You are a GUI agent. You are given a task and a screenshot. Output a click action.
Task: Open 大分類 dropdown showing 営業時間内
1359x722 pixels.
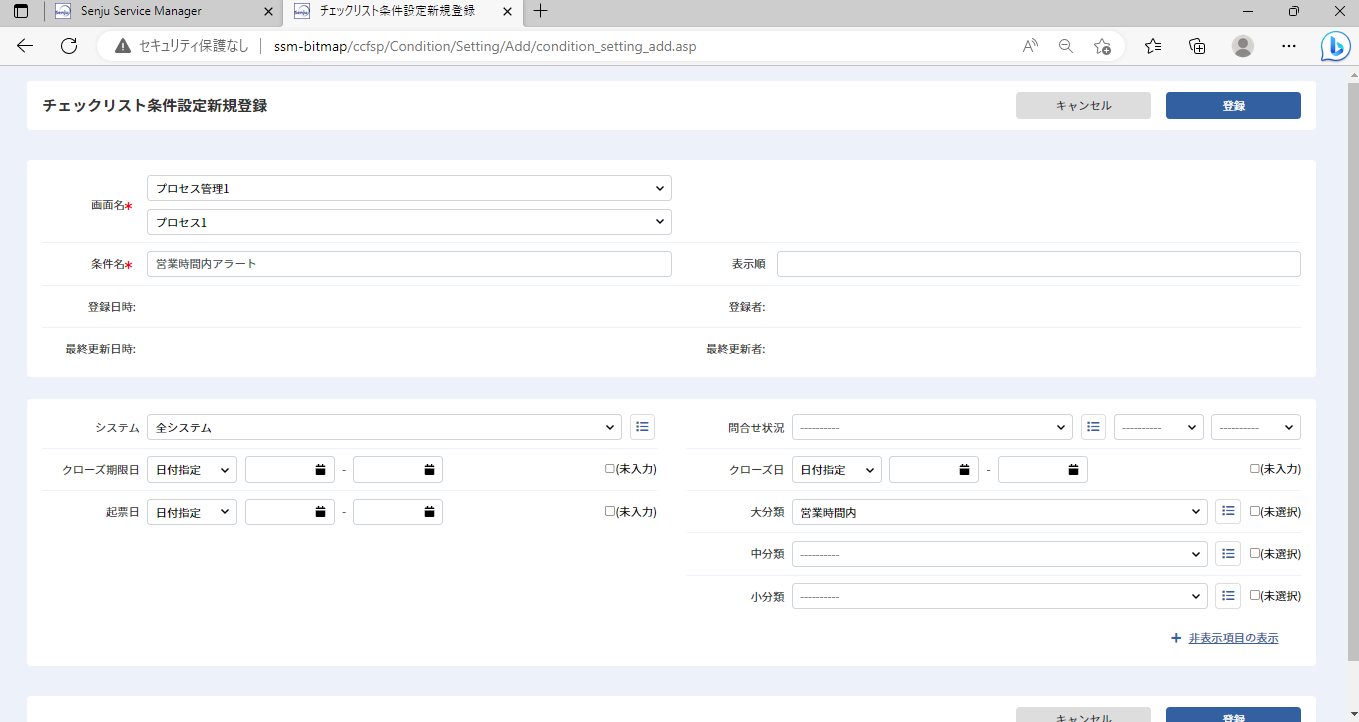click(1000, 512)
